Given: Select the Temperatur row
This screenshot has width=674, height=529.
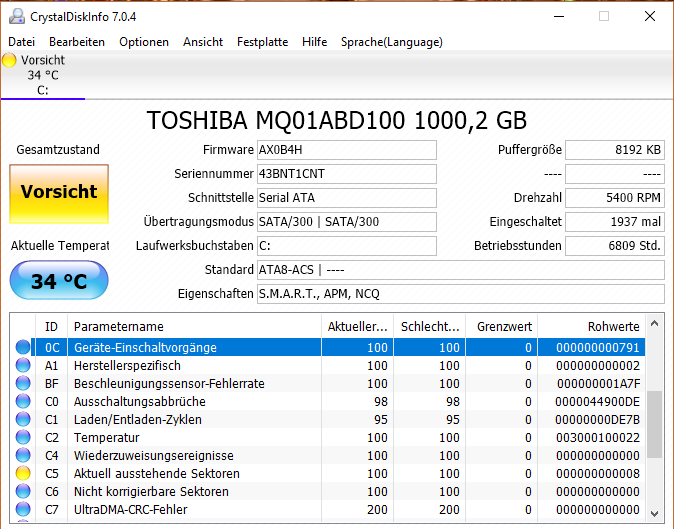Looking at the screenshot, I should point(330,437).
